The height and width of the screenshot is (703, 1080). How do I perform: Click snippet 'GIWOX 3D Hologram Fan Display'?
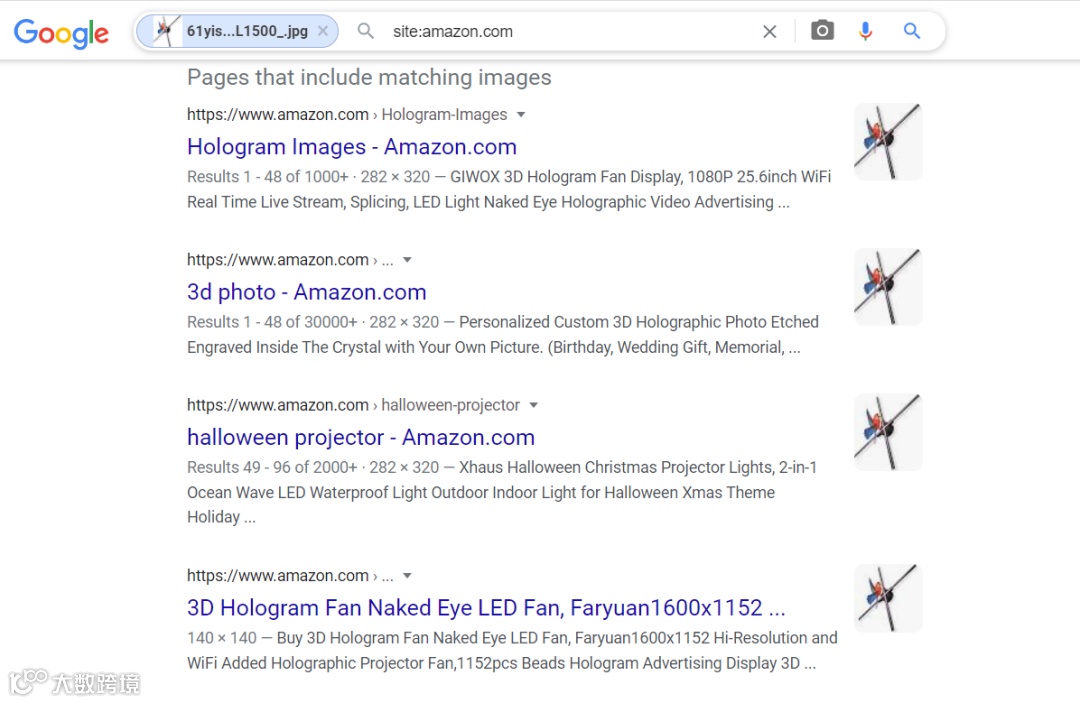(565, 177)
